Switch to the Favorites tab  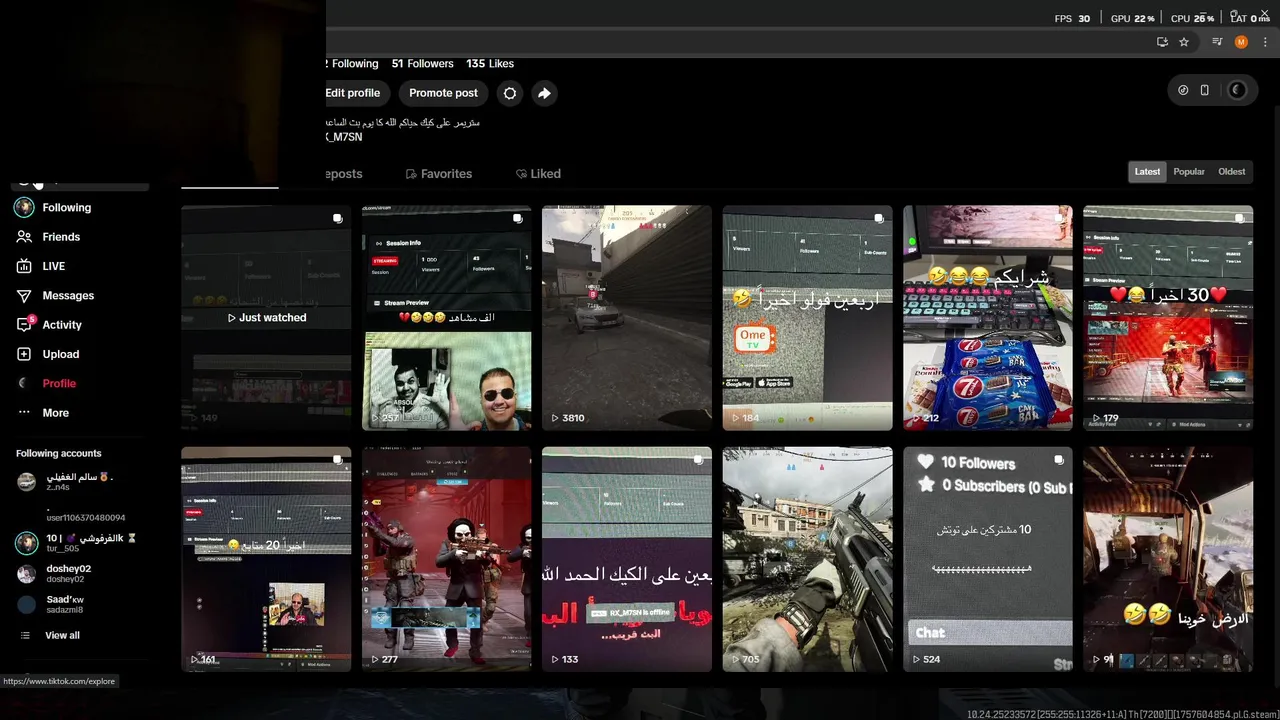pyautogui.click(x=439, y=174)
